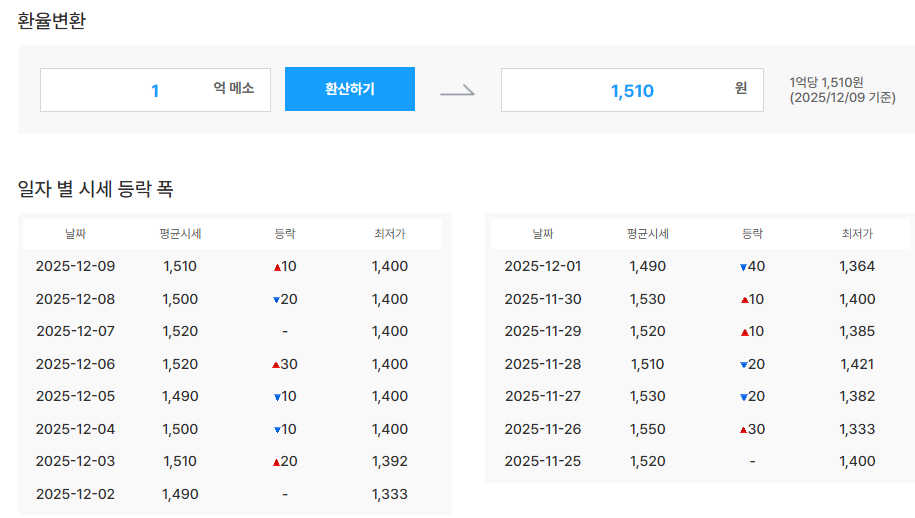Click the 환율변환 section heading

51,21
